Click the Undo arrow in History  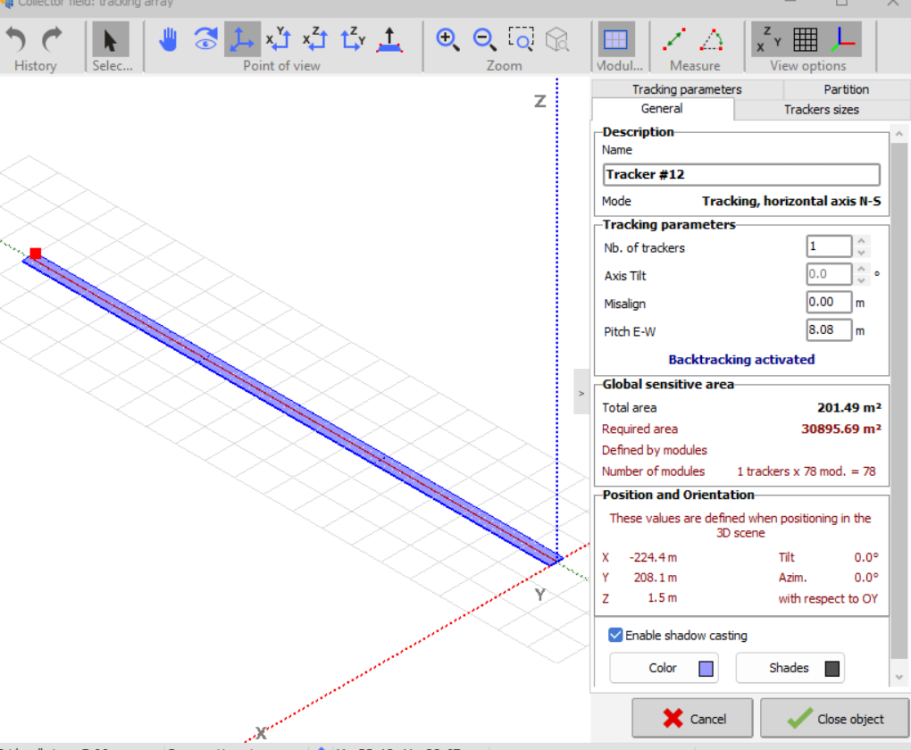click(x=17, y=40)
